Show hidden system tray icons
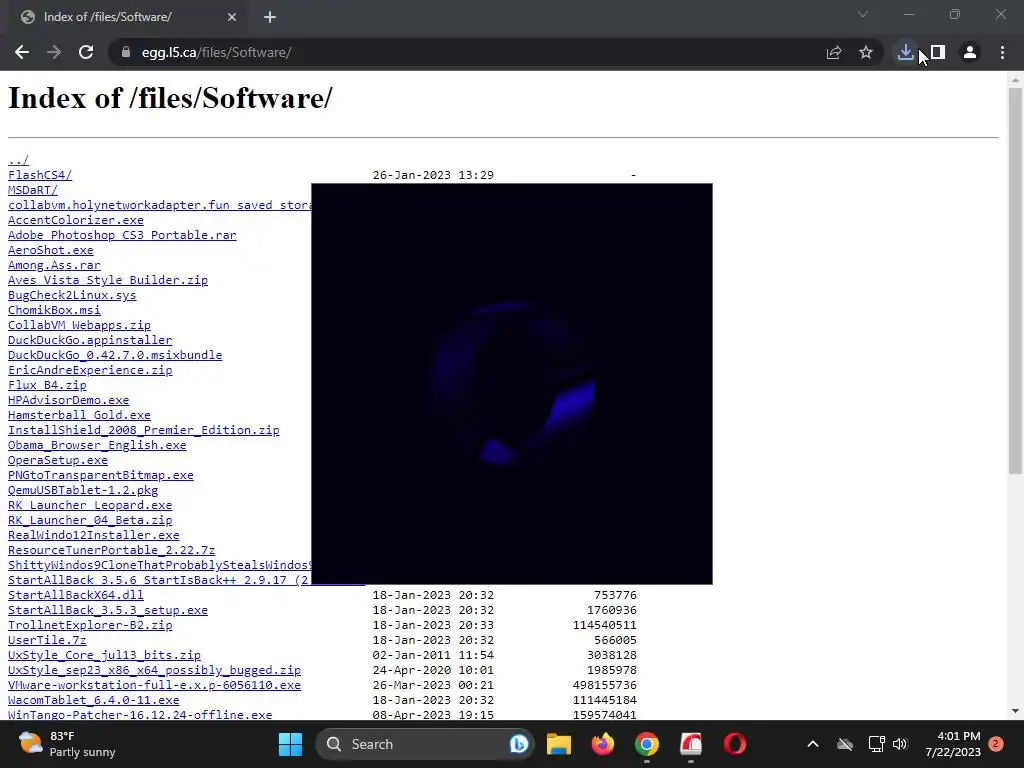This screenshot has height=768, width=1024. (x=812, y=744)
